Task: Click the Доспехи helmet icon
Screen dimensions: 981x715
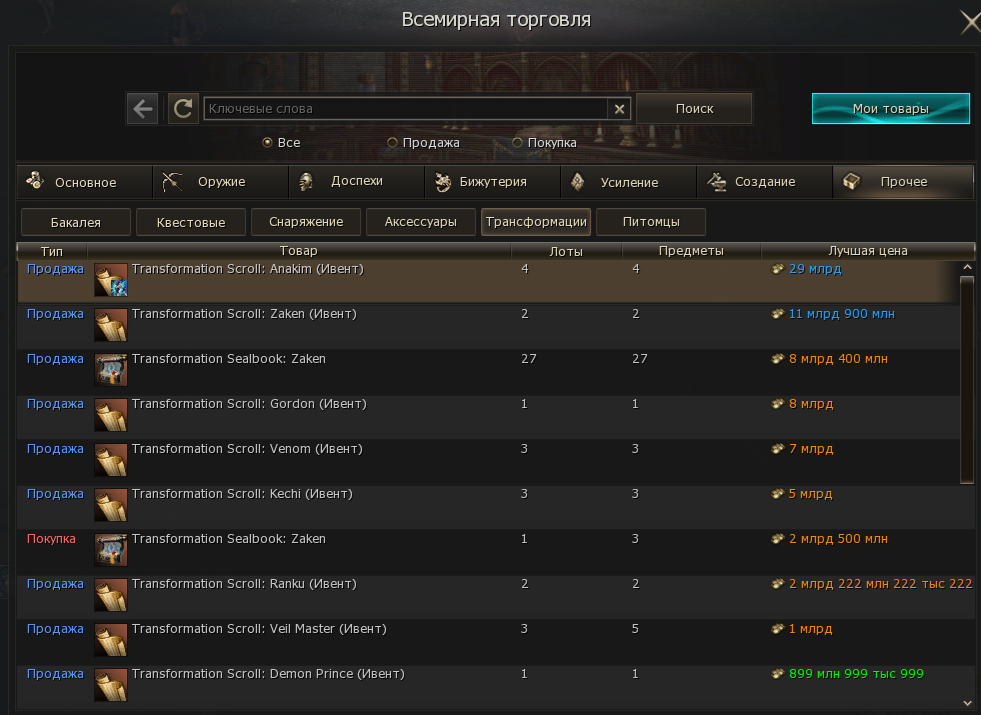Action: pyautogui.click(x=306, y=181)
